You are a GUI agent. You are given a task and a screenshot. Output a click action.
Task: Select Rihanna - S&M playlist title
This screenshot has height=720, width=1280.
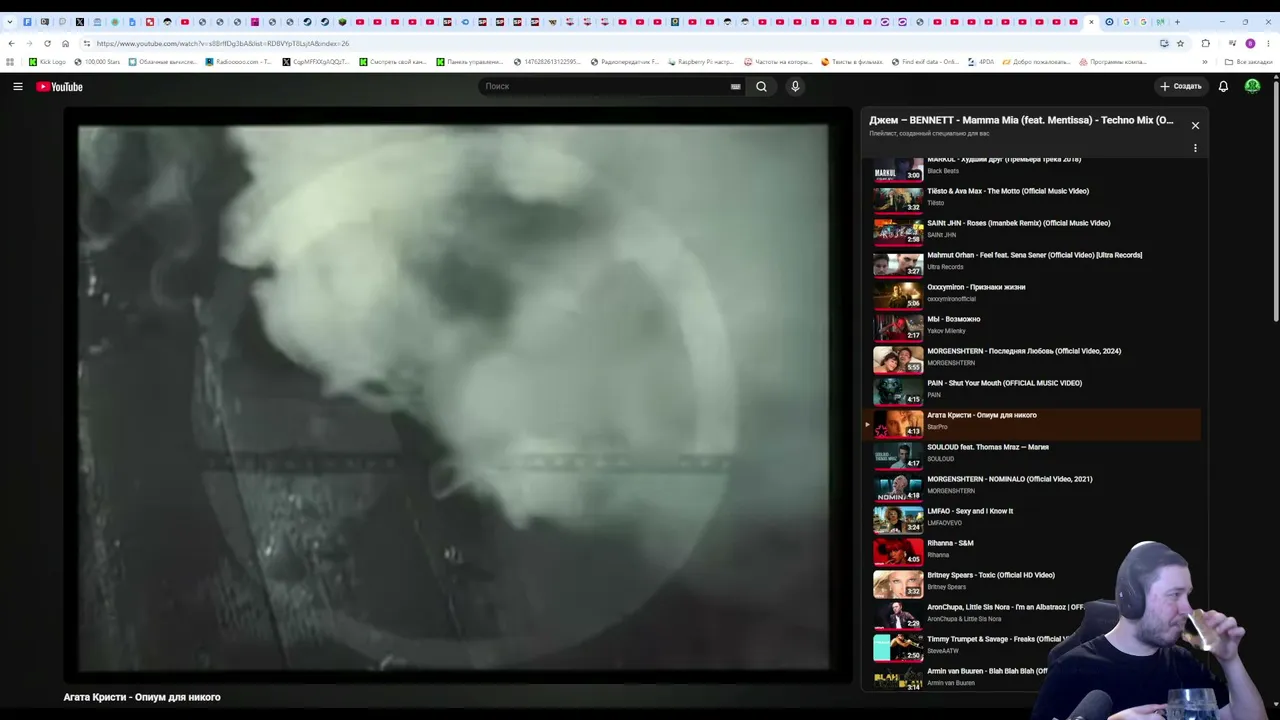click(950, 543)
